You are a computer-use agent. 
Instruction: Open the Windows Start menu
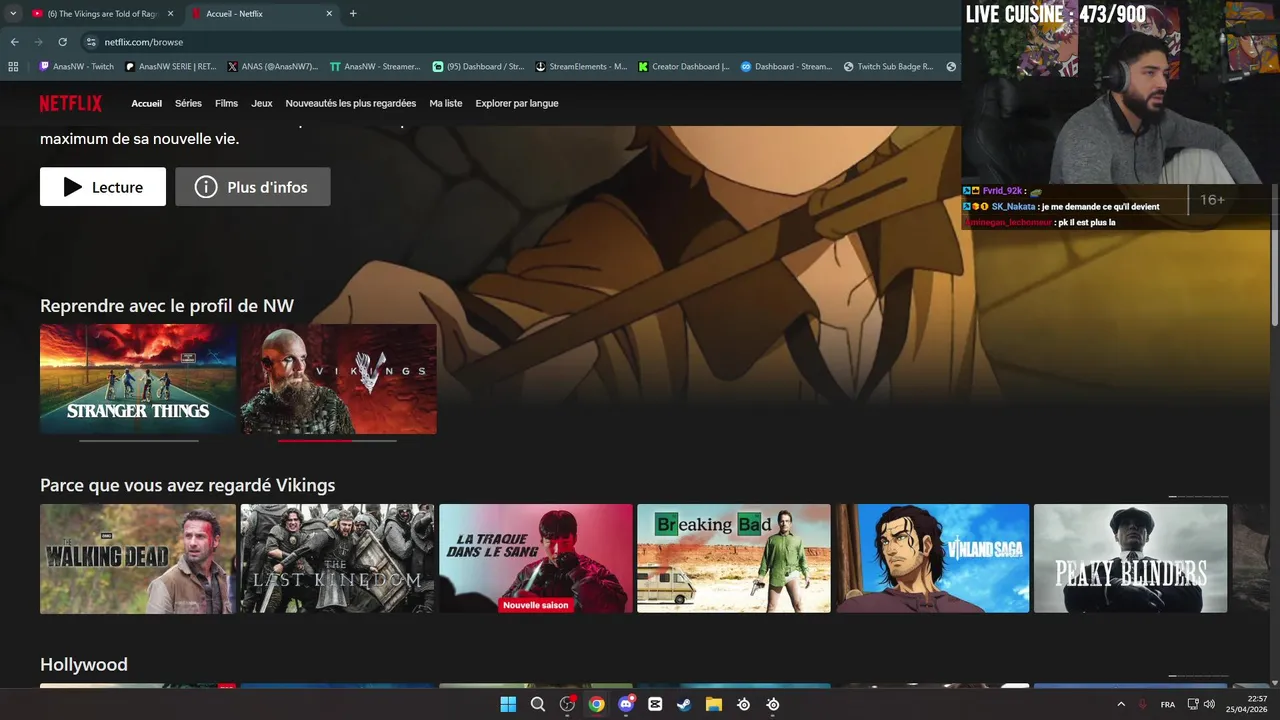[508, 704]
